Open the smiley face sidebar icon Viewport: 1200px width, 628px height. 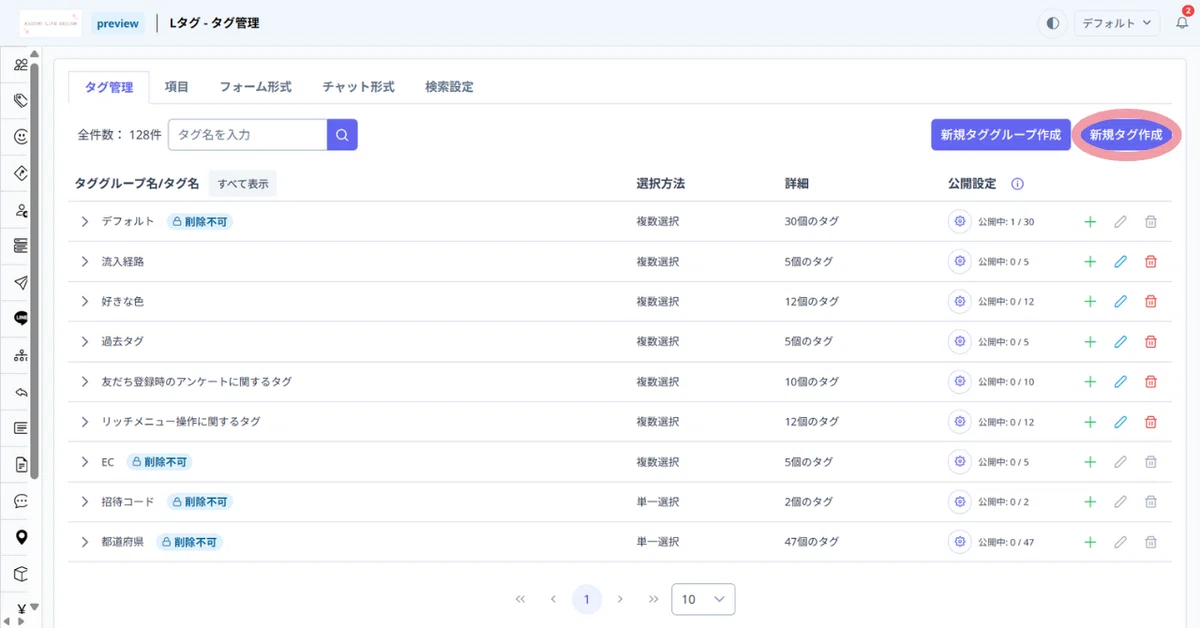(21, 137)
